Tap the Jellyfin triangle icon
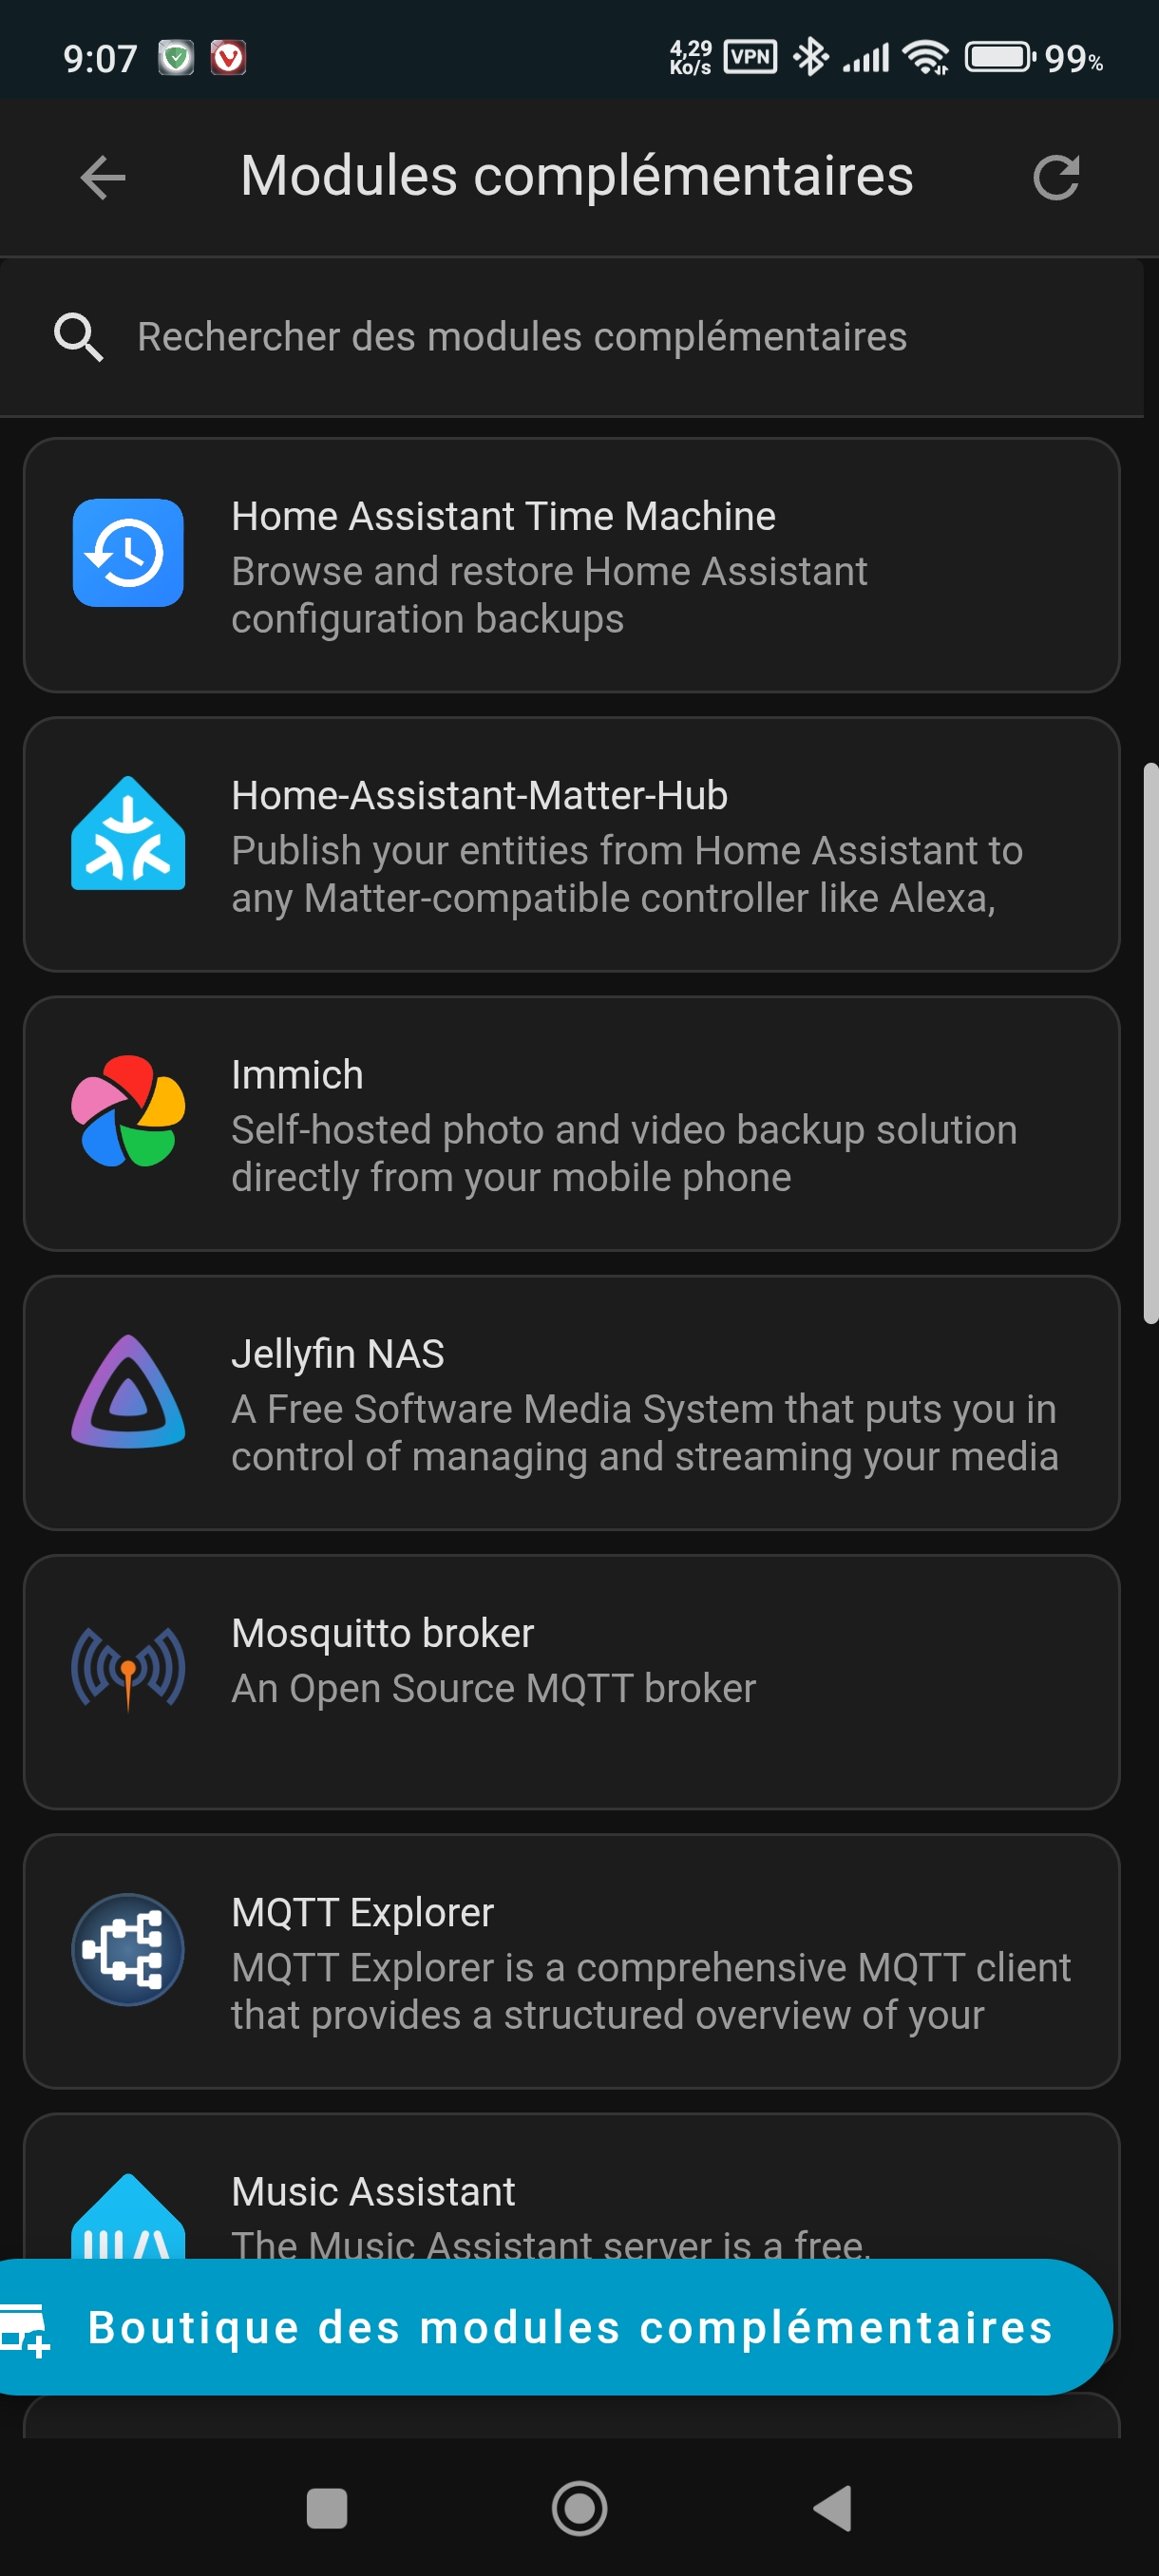The width and height of the screenshot is (1159, 2576). tap(128, 1391)
